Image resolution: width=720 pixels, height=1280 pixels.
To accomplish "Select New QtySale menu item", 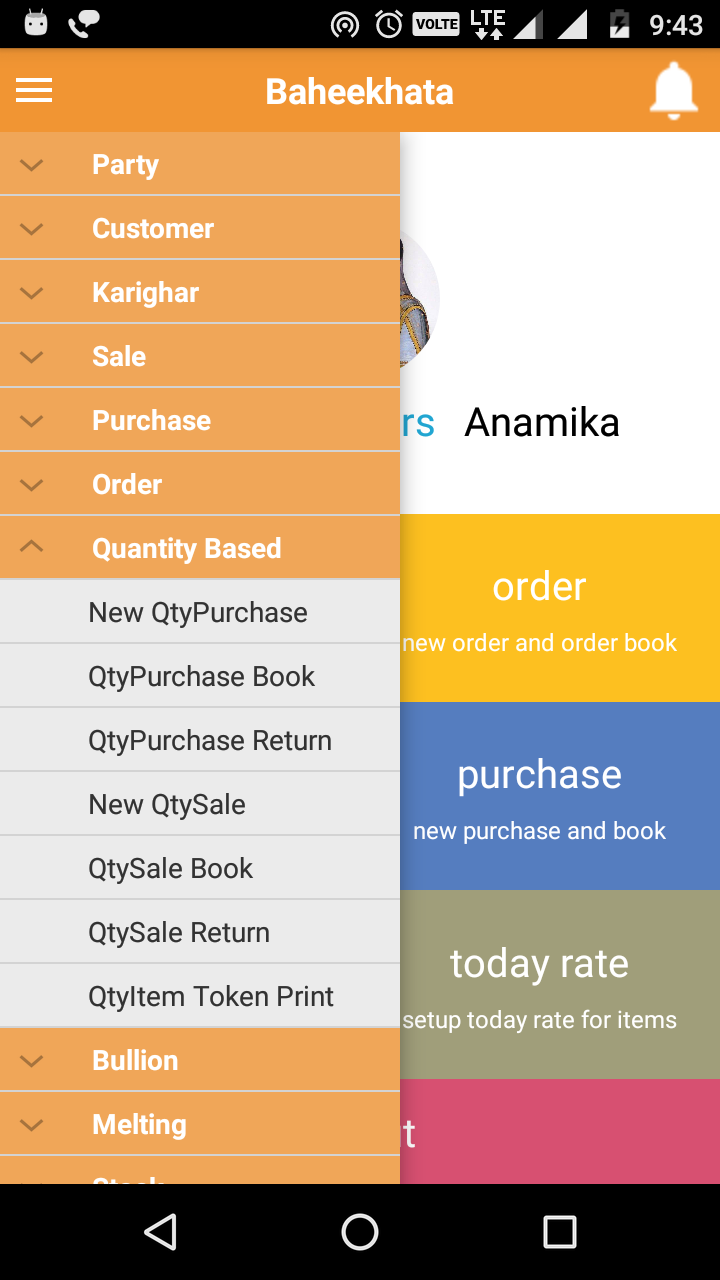I will click(167, 804).
